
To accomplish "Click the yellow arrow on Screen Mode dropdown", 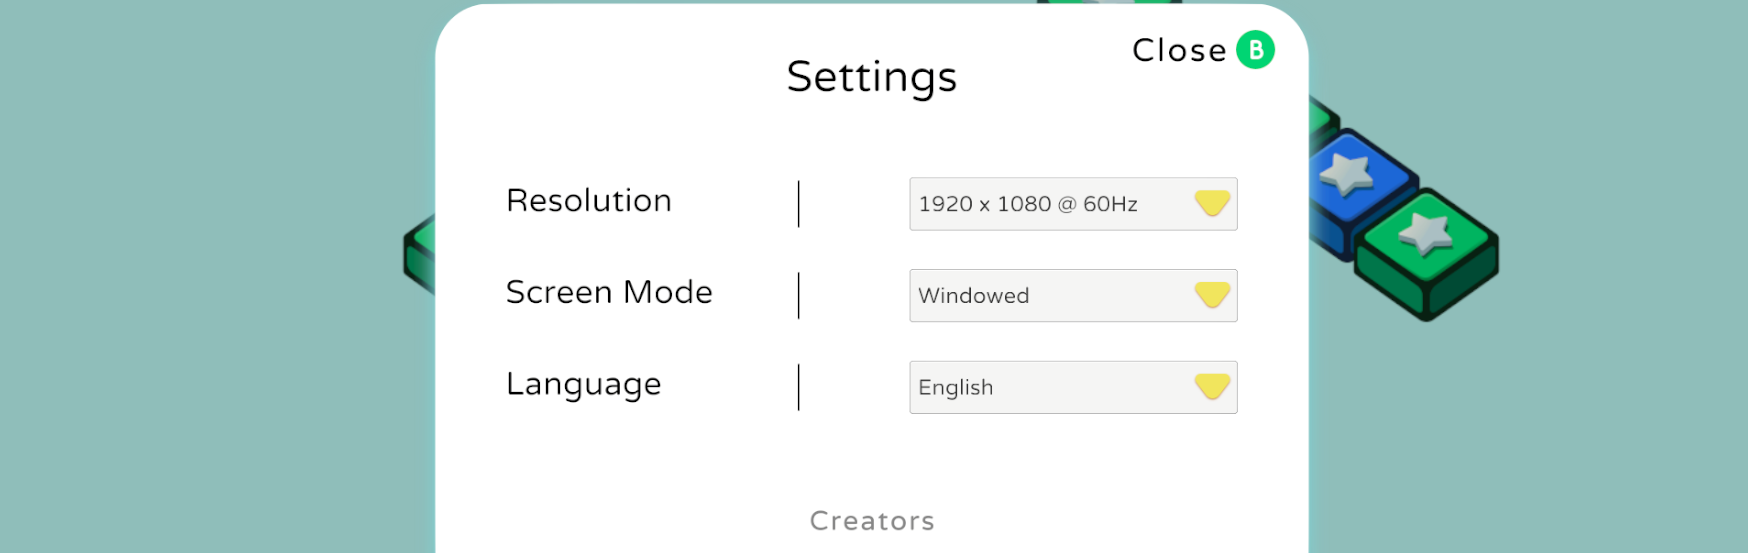I will pyautogui.click(x=1212, y=295).
